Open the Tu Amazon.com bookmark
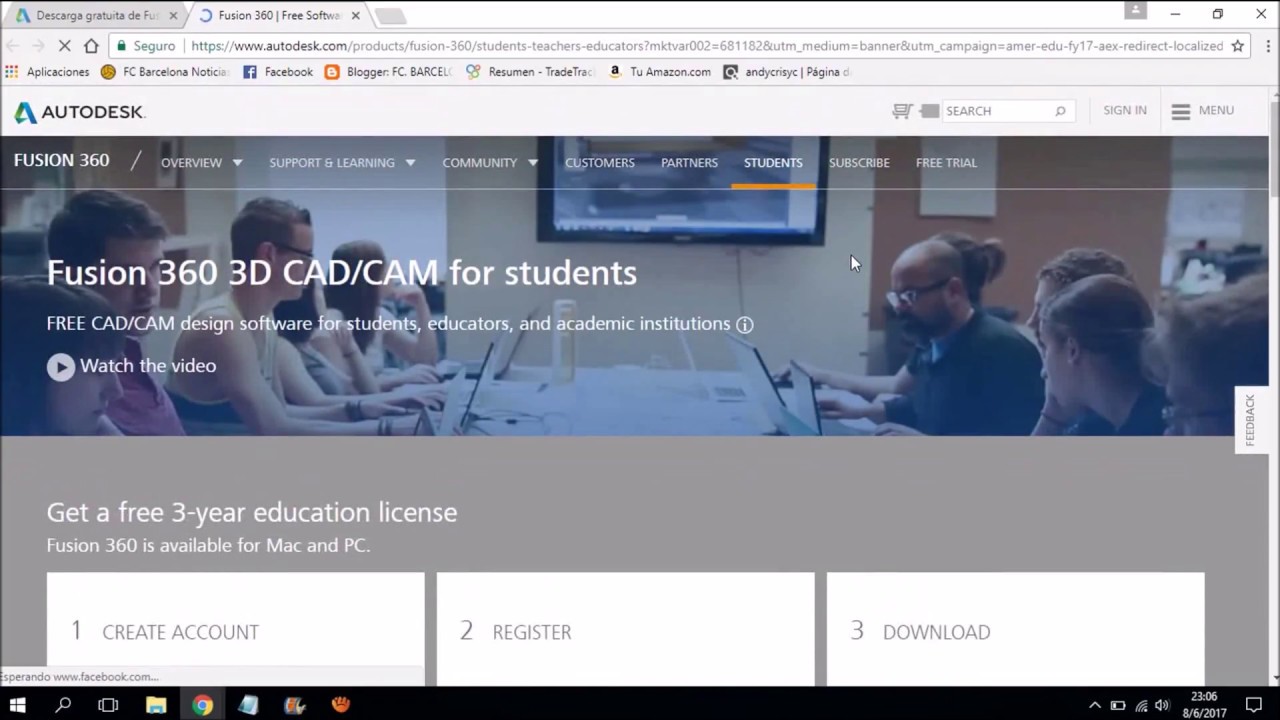The width and height of the screenshot is (1280, 720). [660, 72]
